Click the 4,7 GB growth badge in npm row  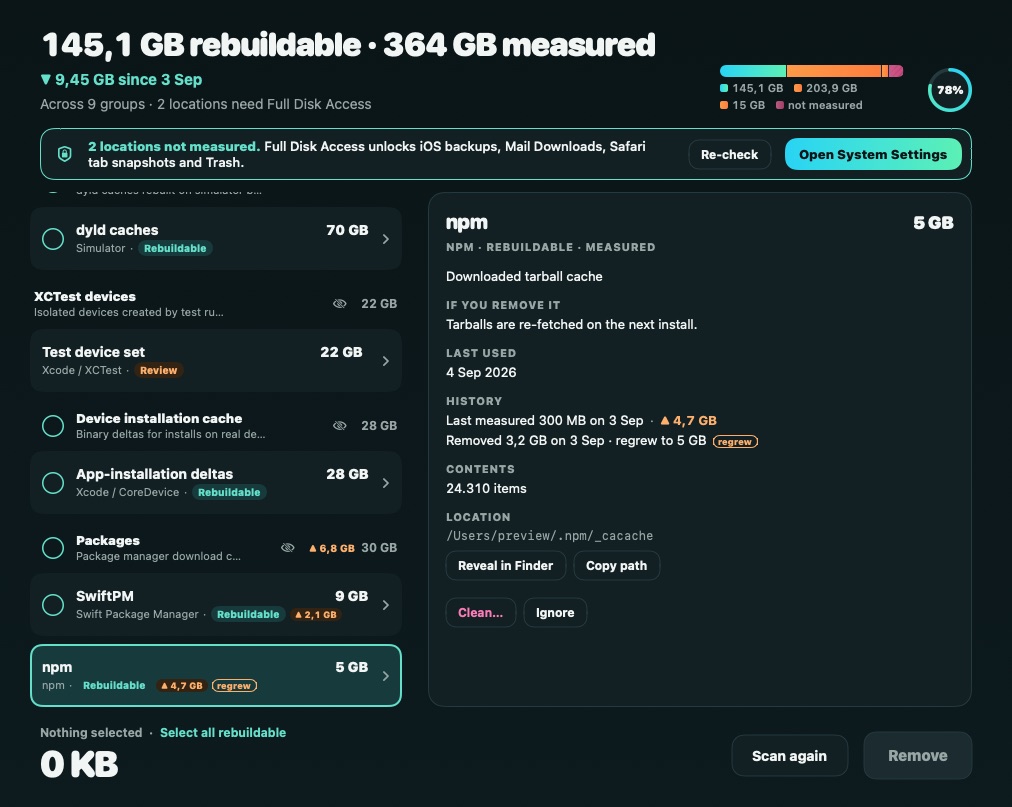point(181,686)
